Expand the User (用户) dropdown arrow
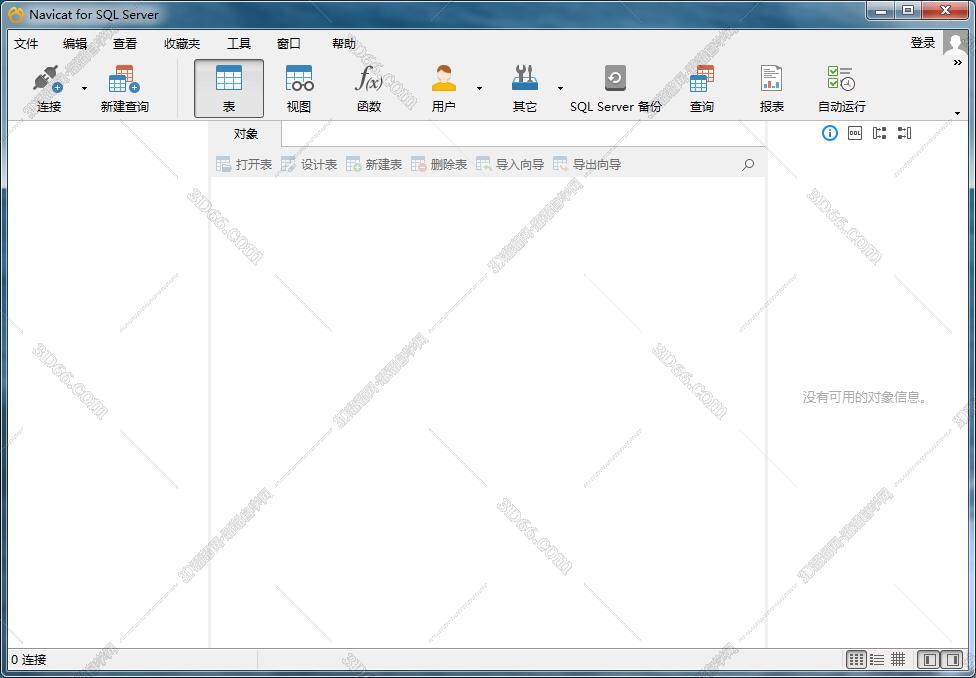 (x=479, y=88)
